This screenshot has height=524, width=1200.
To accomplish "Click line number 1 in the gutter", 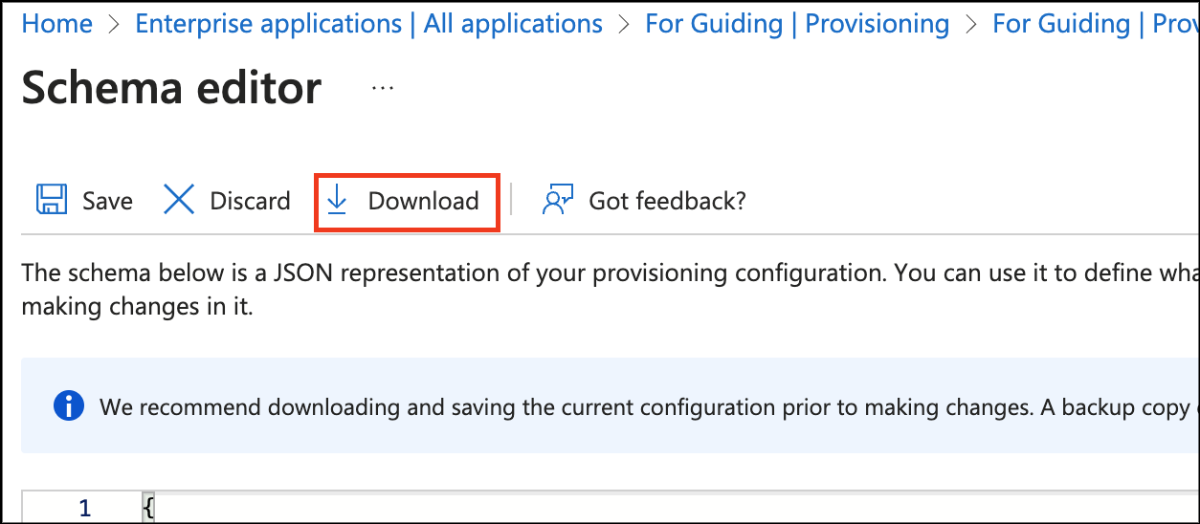I will click(x=84, y=508).
